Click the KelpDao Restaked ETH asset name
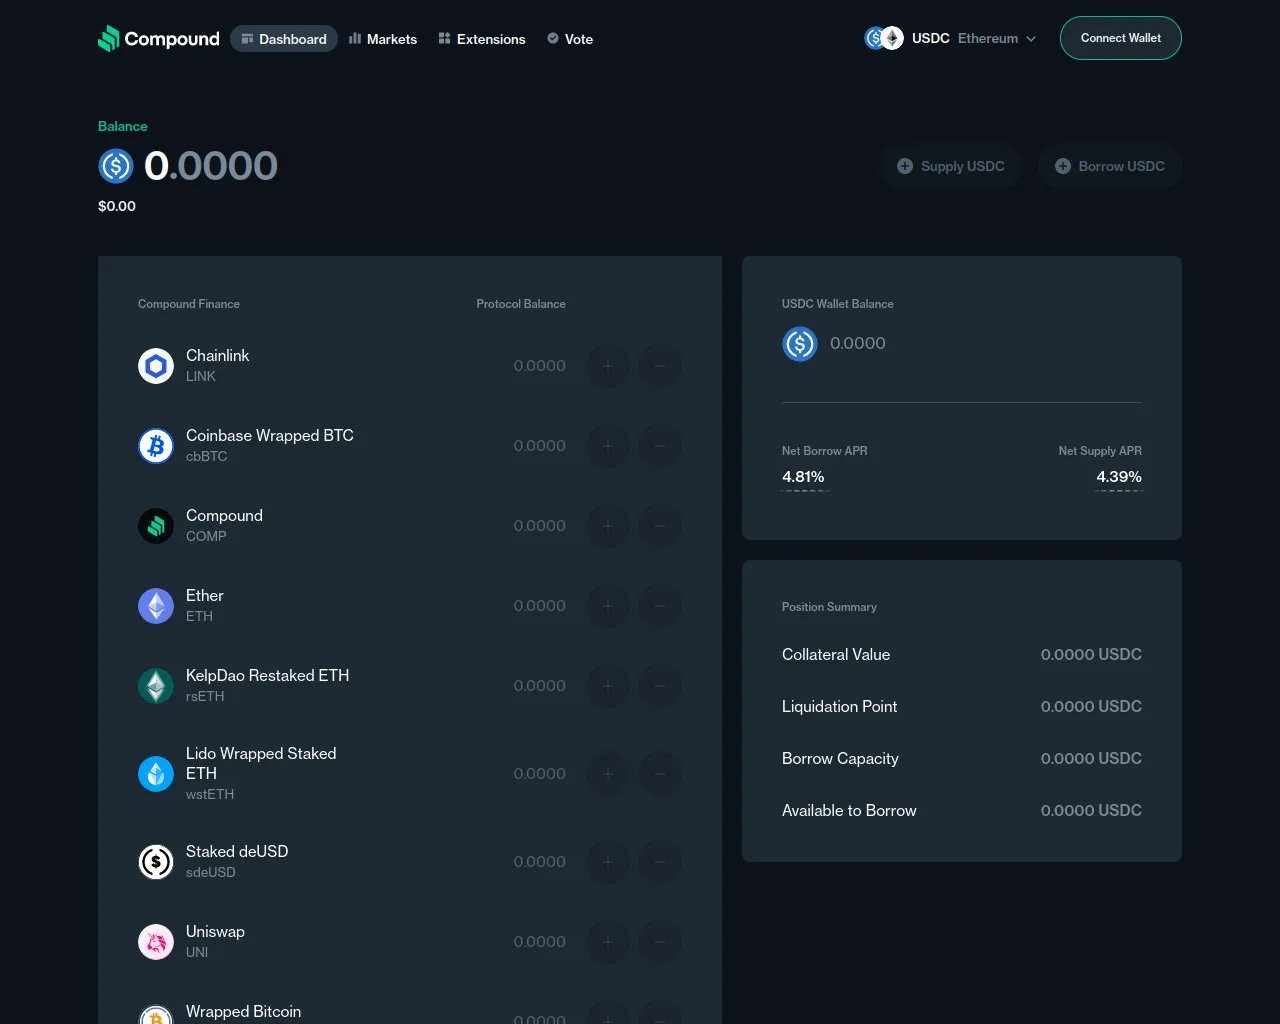Viewport: 1280px width, 1024px height. point(267,676)
